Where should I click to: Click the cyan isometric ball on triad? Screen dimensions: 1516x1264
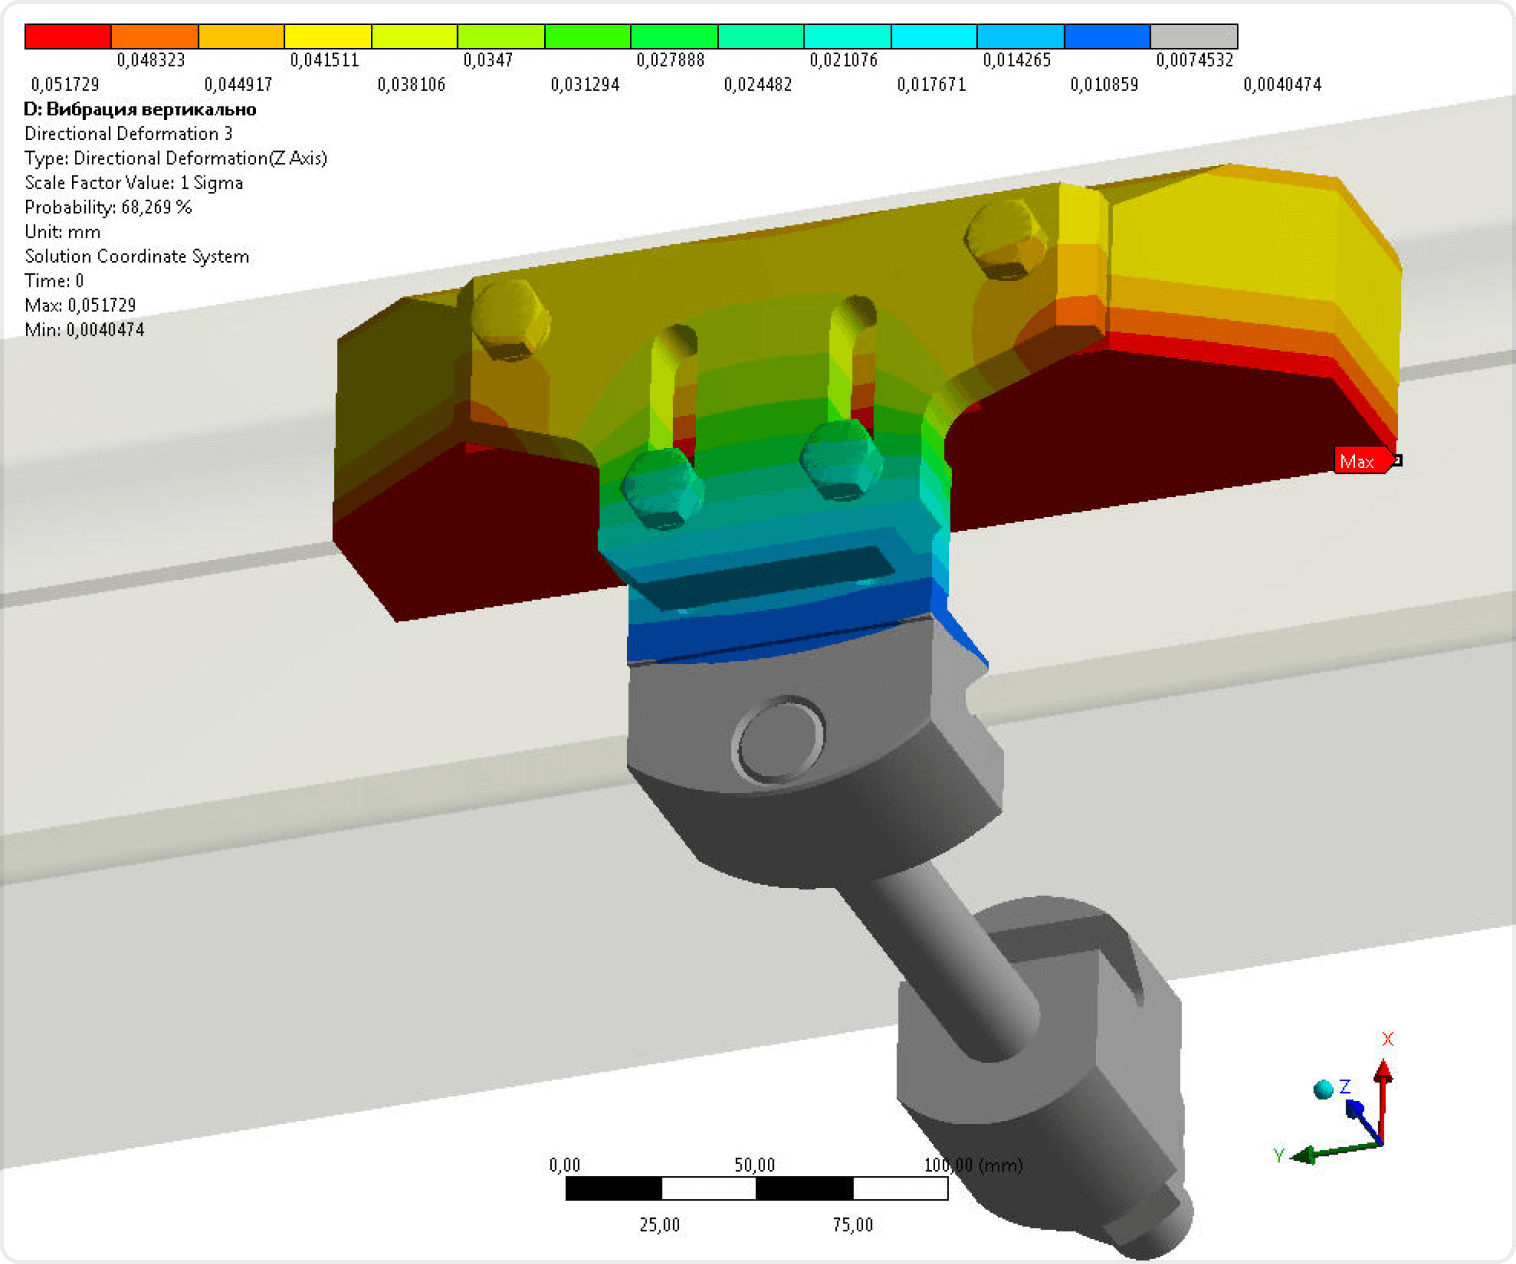(1323, 1090)
